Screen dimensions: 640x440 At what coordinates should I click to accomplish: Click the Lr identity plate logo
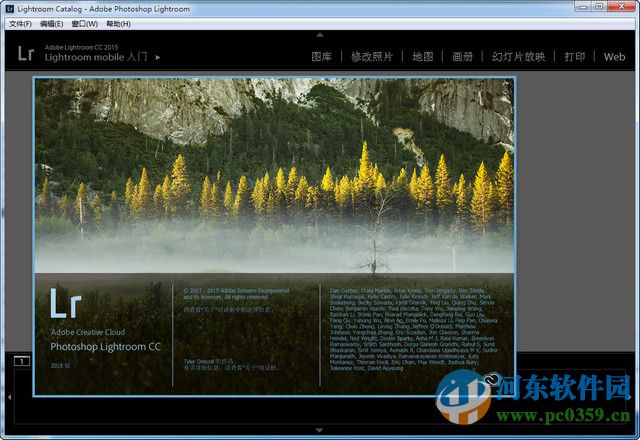pos(25,53)
